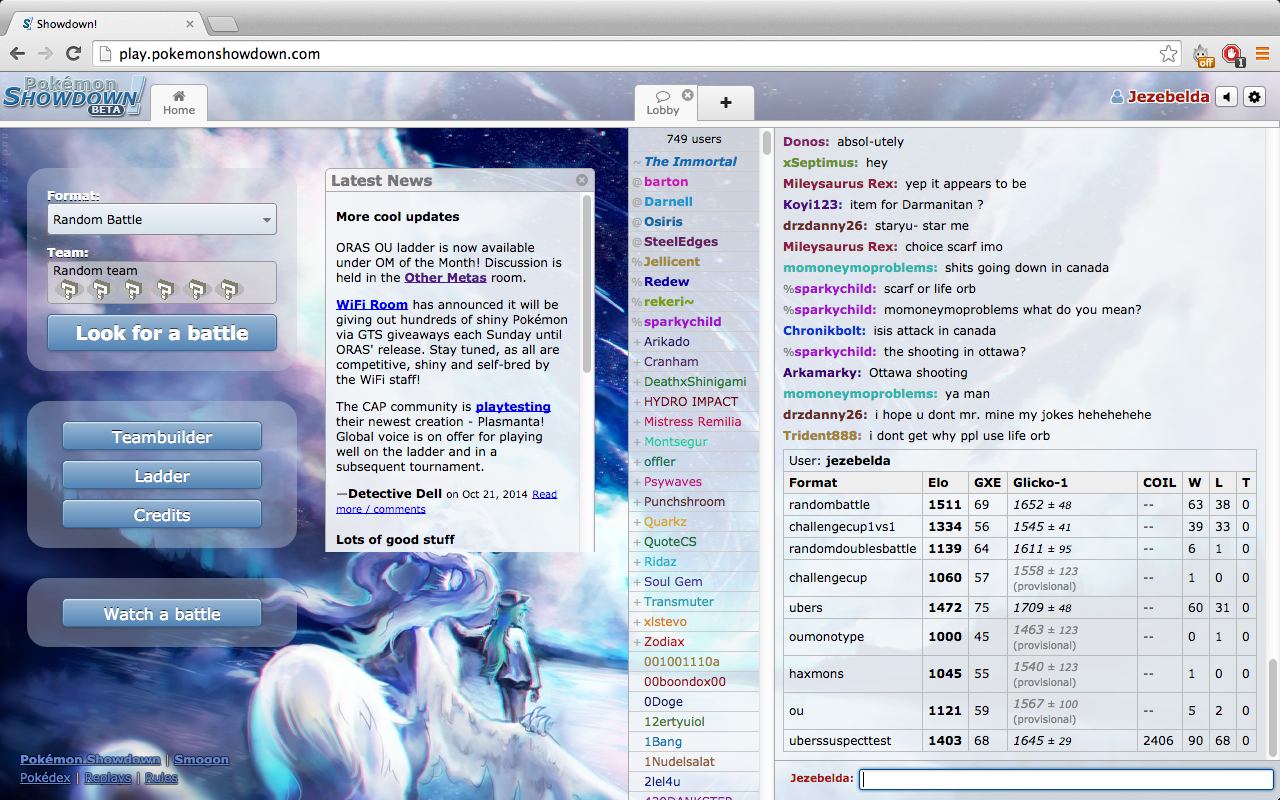Select user 1Nudelsalat in the userlist
1280x800 pixels.
click(x=694, y=761)
